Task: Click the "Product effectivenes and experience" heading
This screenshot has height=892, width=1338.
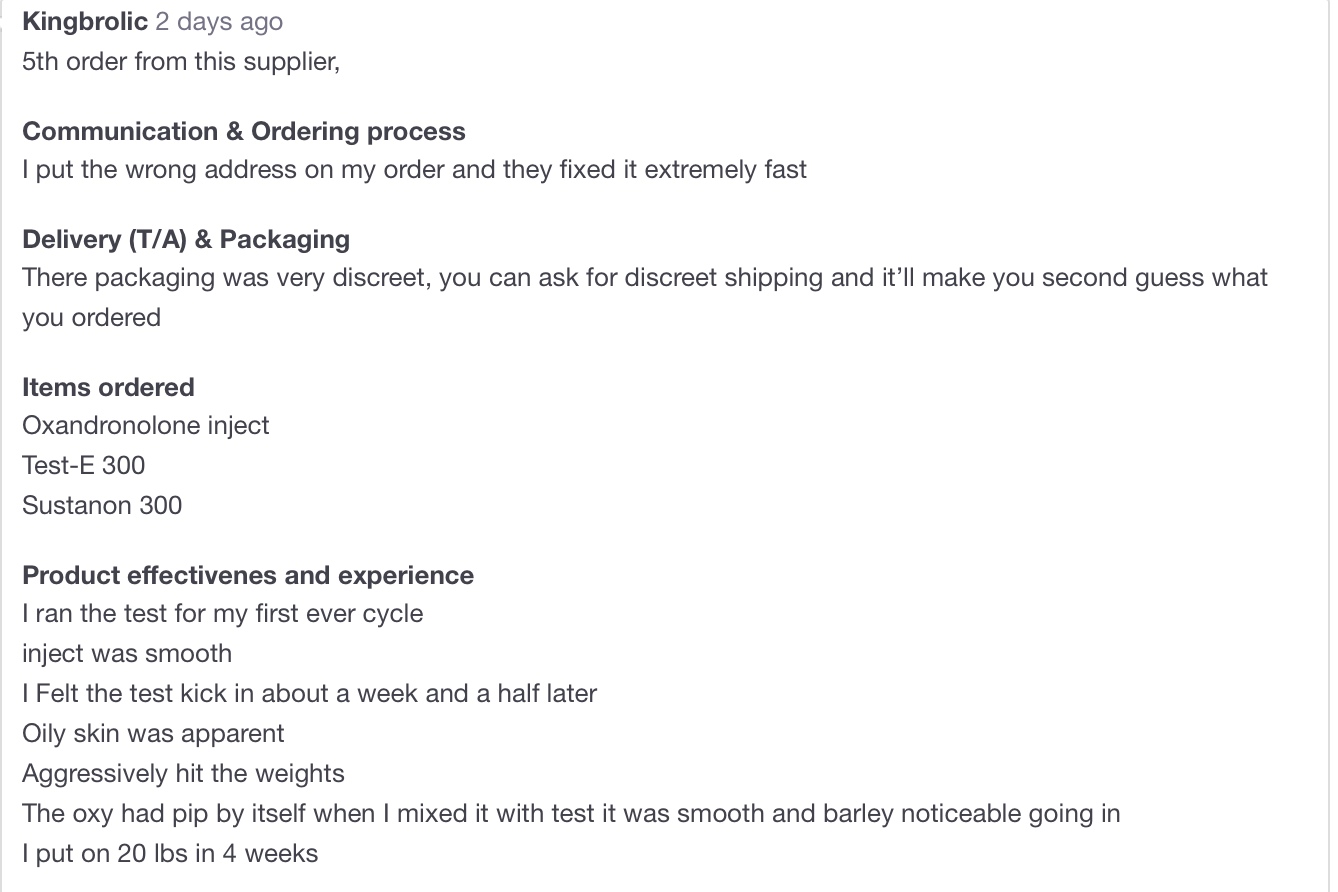Action: pyautogui.click(x=248, y=576)
